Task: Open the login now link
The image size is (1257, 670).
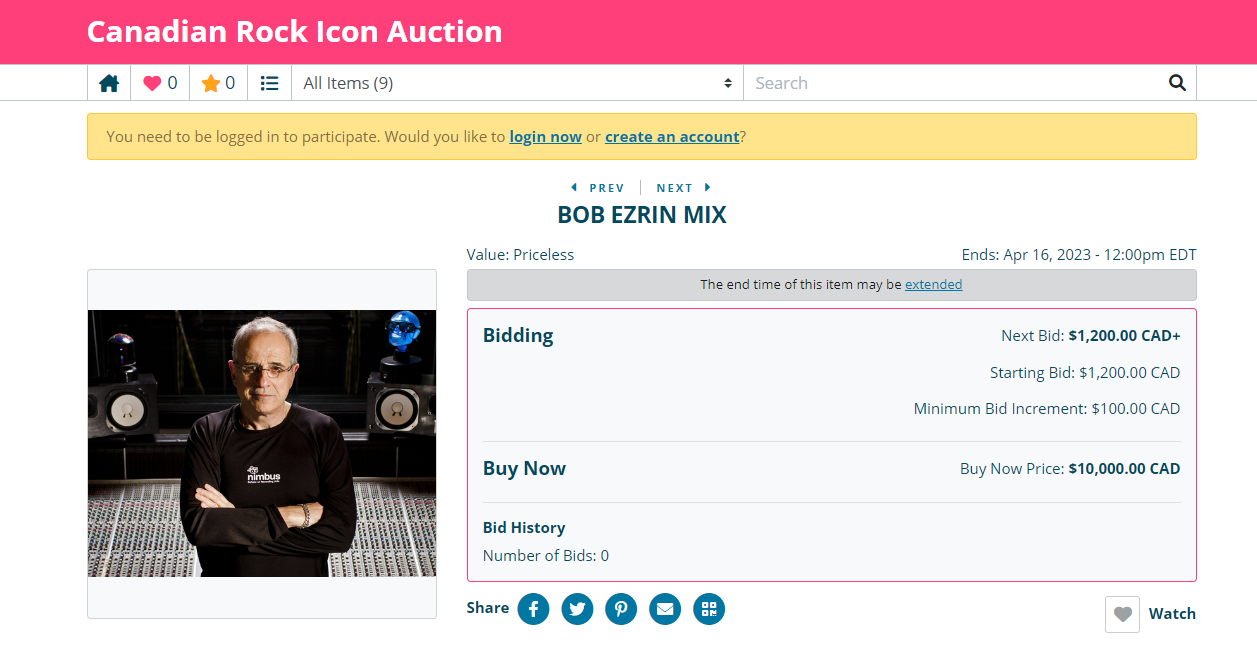Action: tap(545, 136)
